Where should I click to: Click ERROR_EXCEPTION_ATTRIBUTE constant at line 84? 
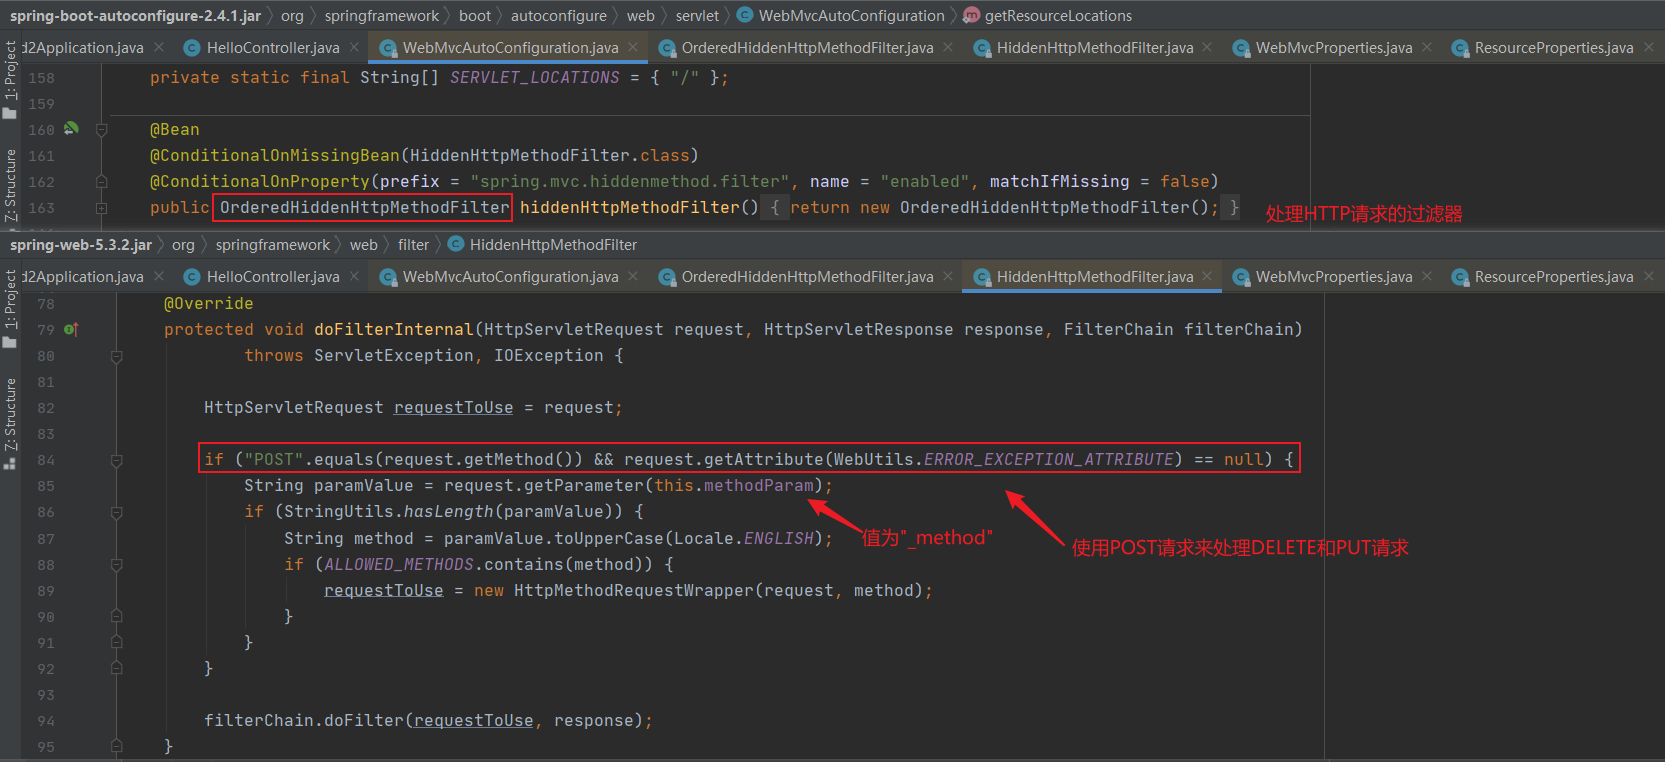[x=1048, y=459]
